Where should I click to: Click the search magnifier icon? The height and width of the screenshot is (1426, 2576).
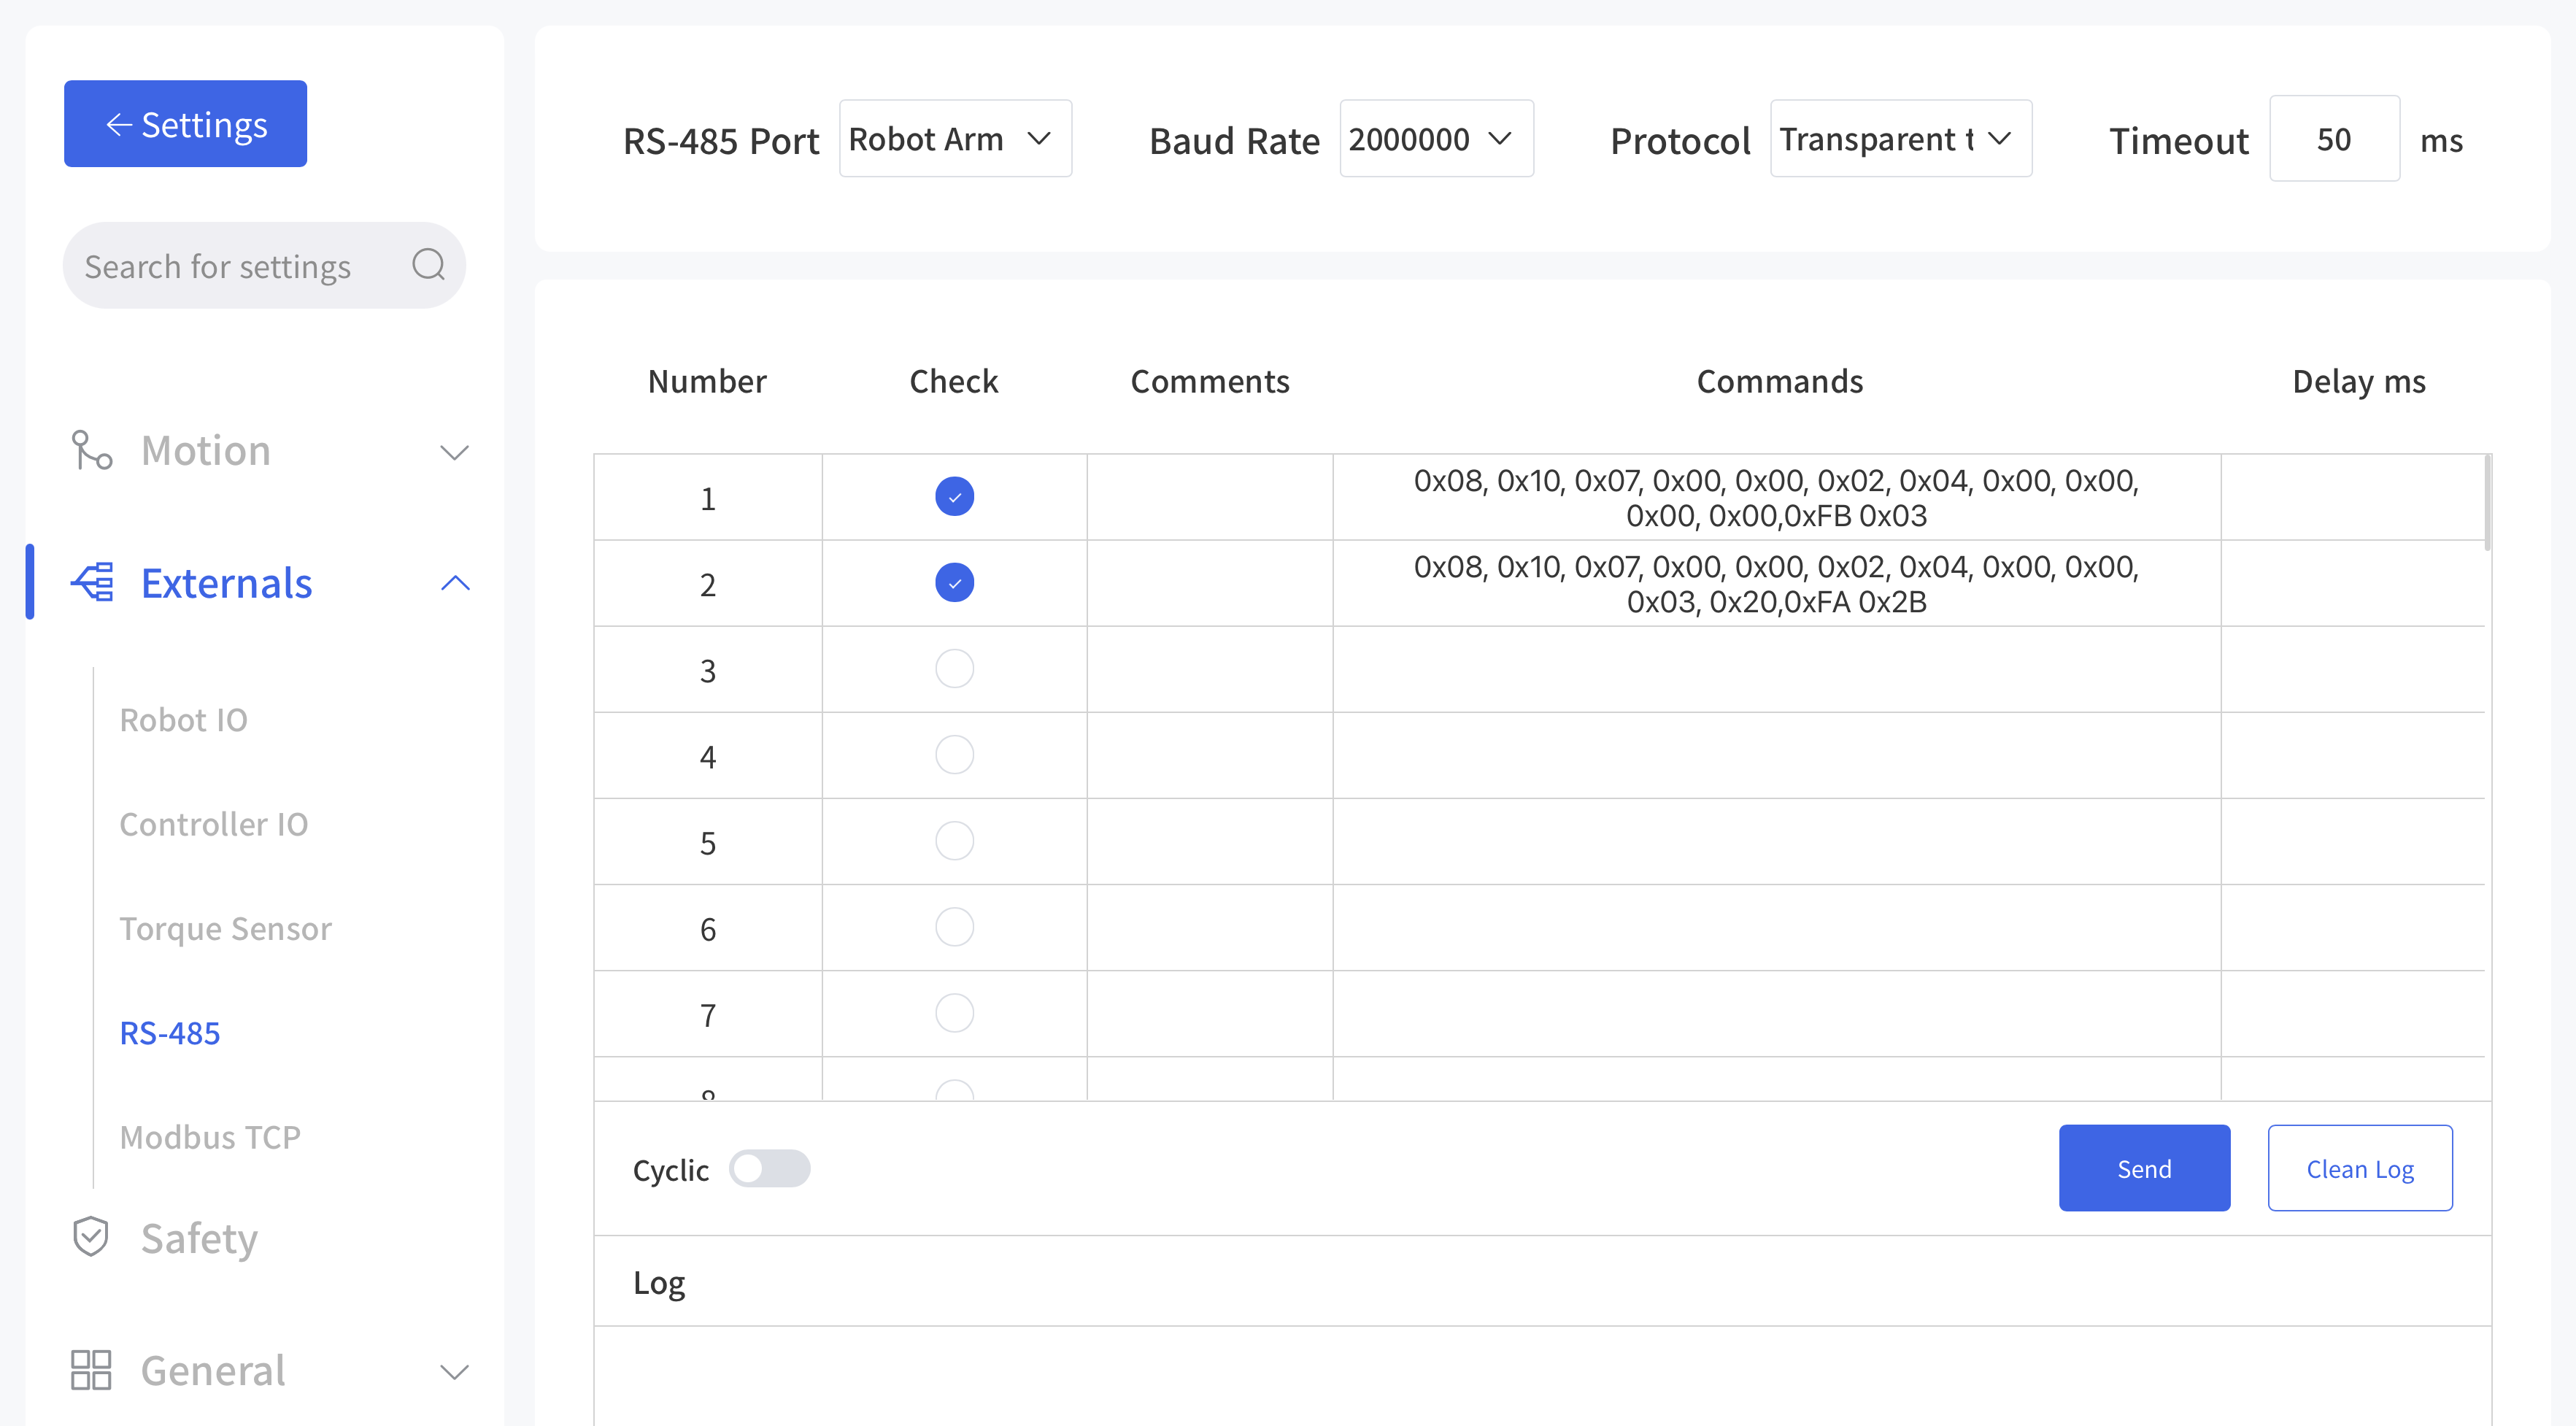428,265
